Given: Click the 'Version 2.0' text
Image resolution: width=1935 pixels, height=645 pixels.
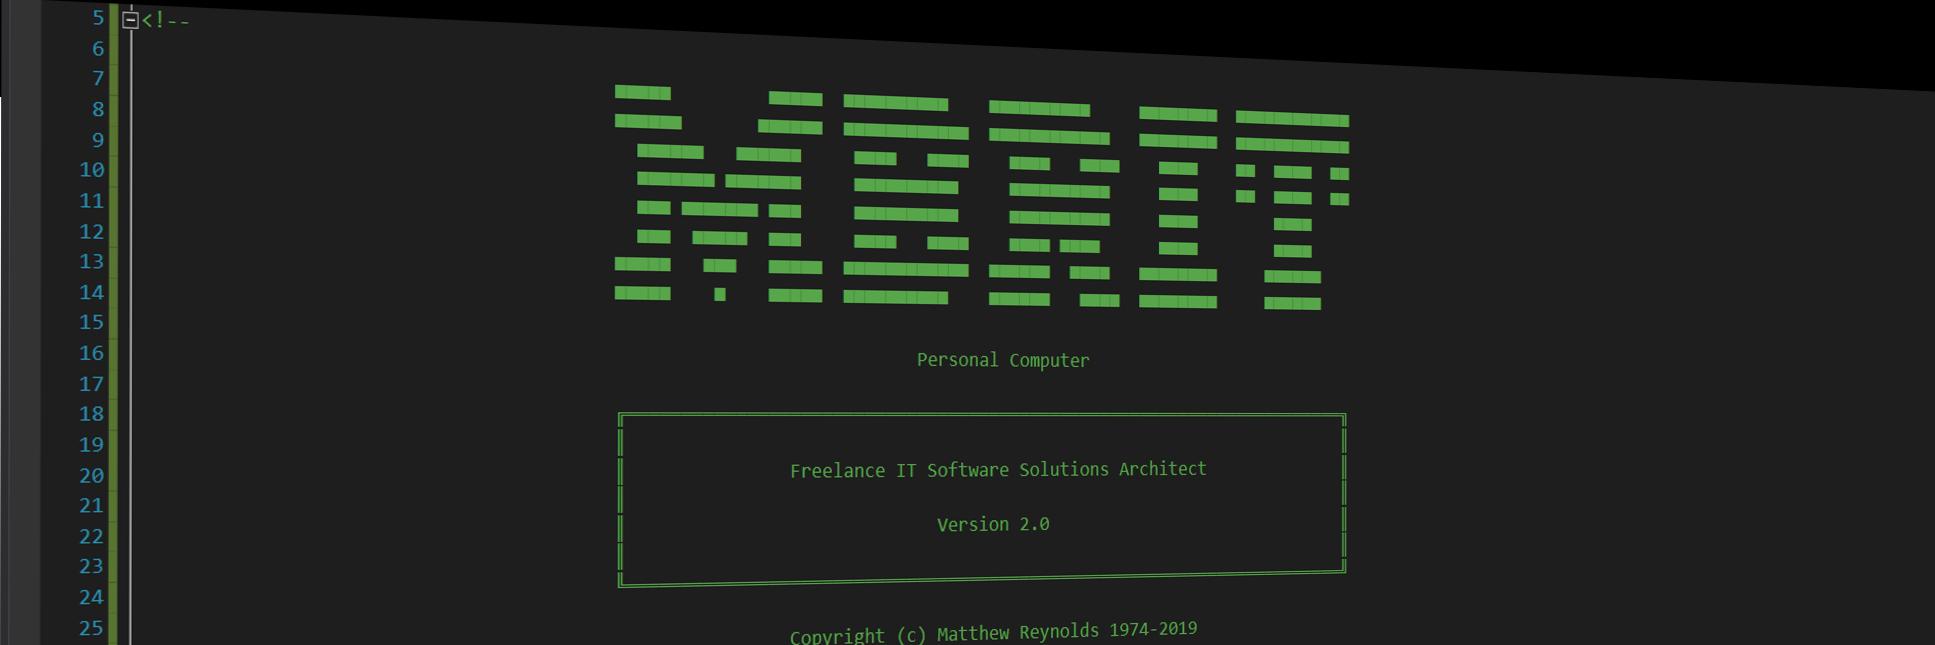Looking at the screenshot, I should click(x=993, y=524).
